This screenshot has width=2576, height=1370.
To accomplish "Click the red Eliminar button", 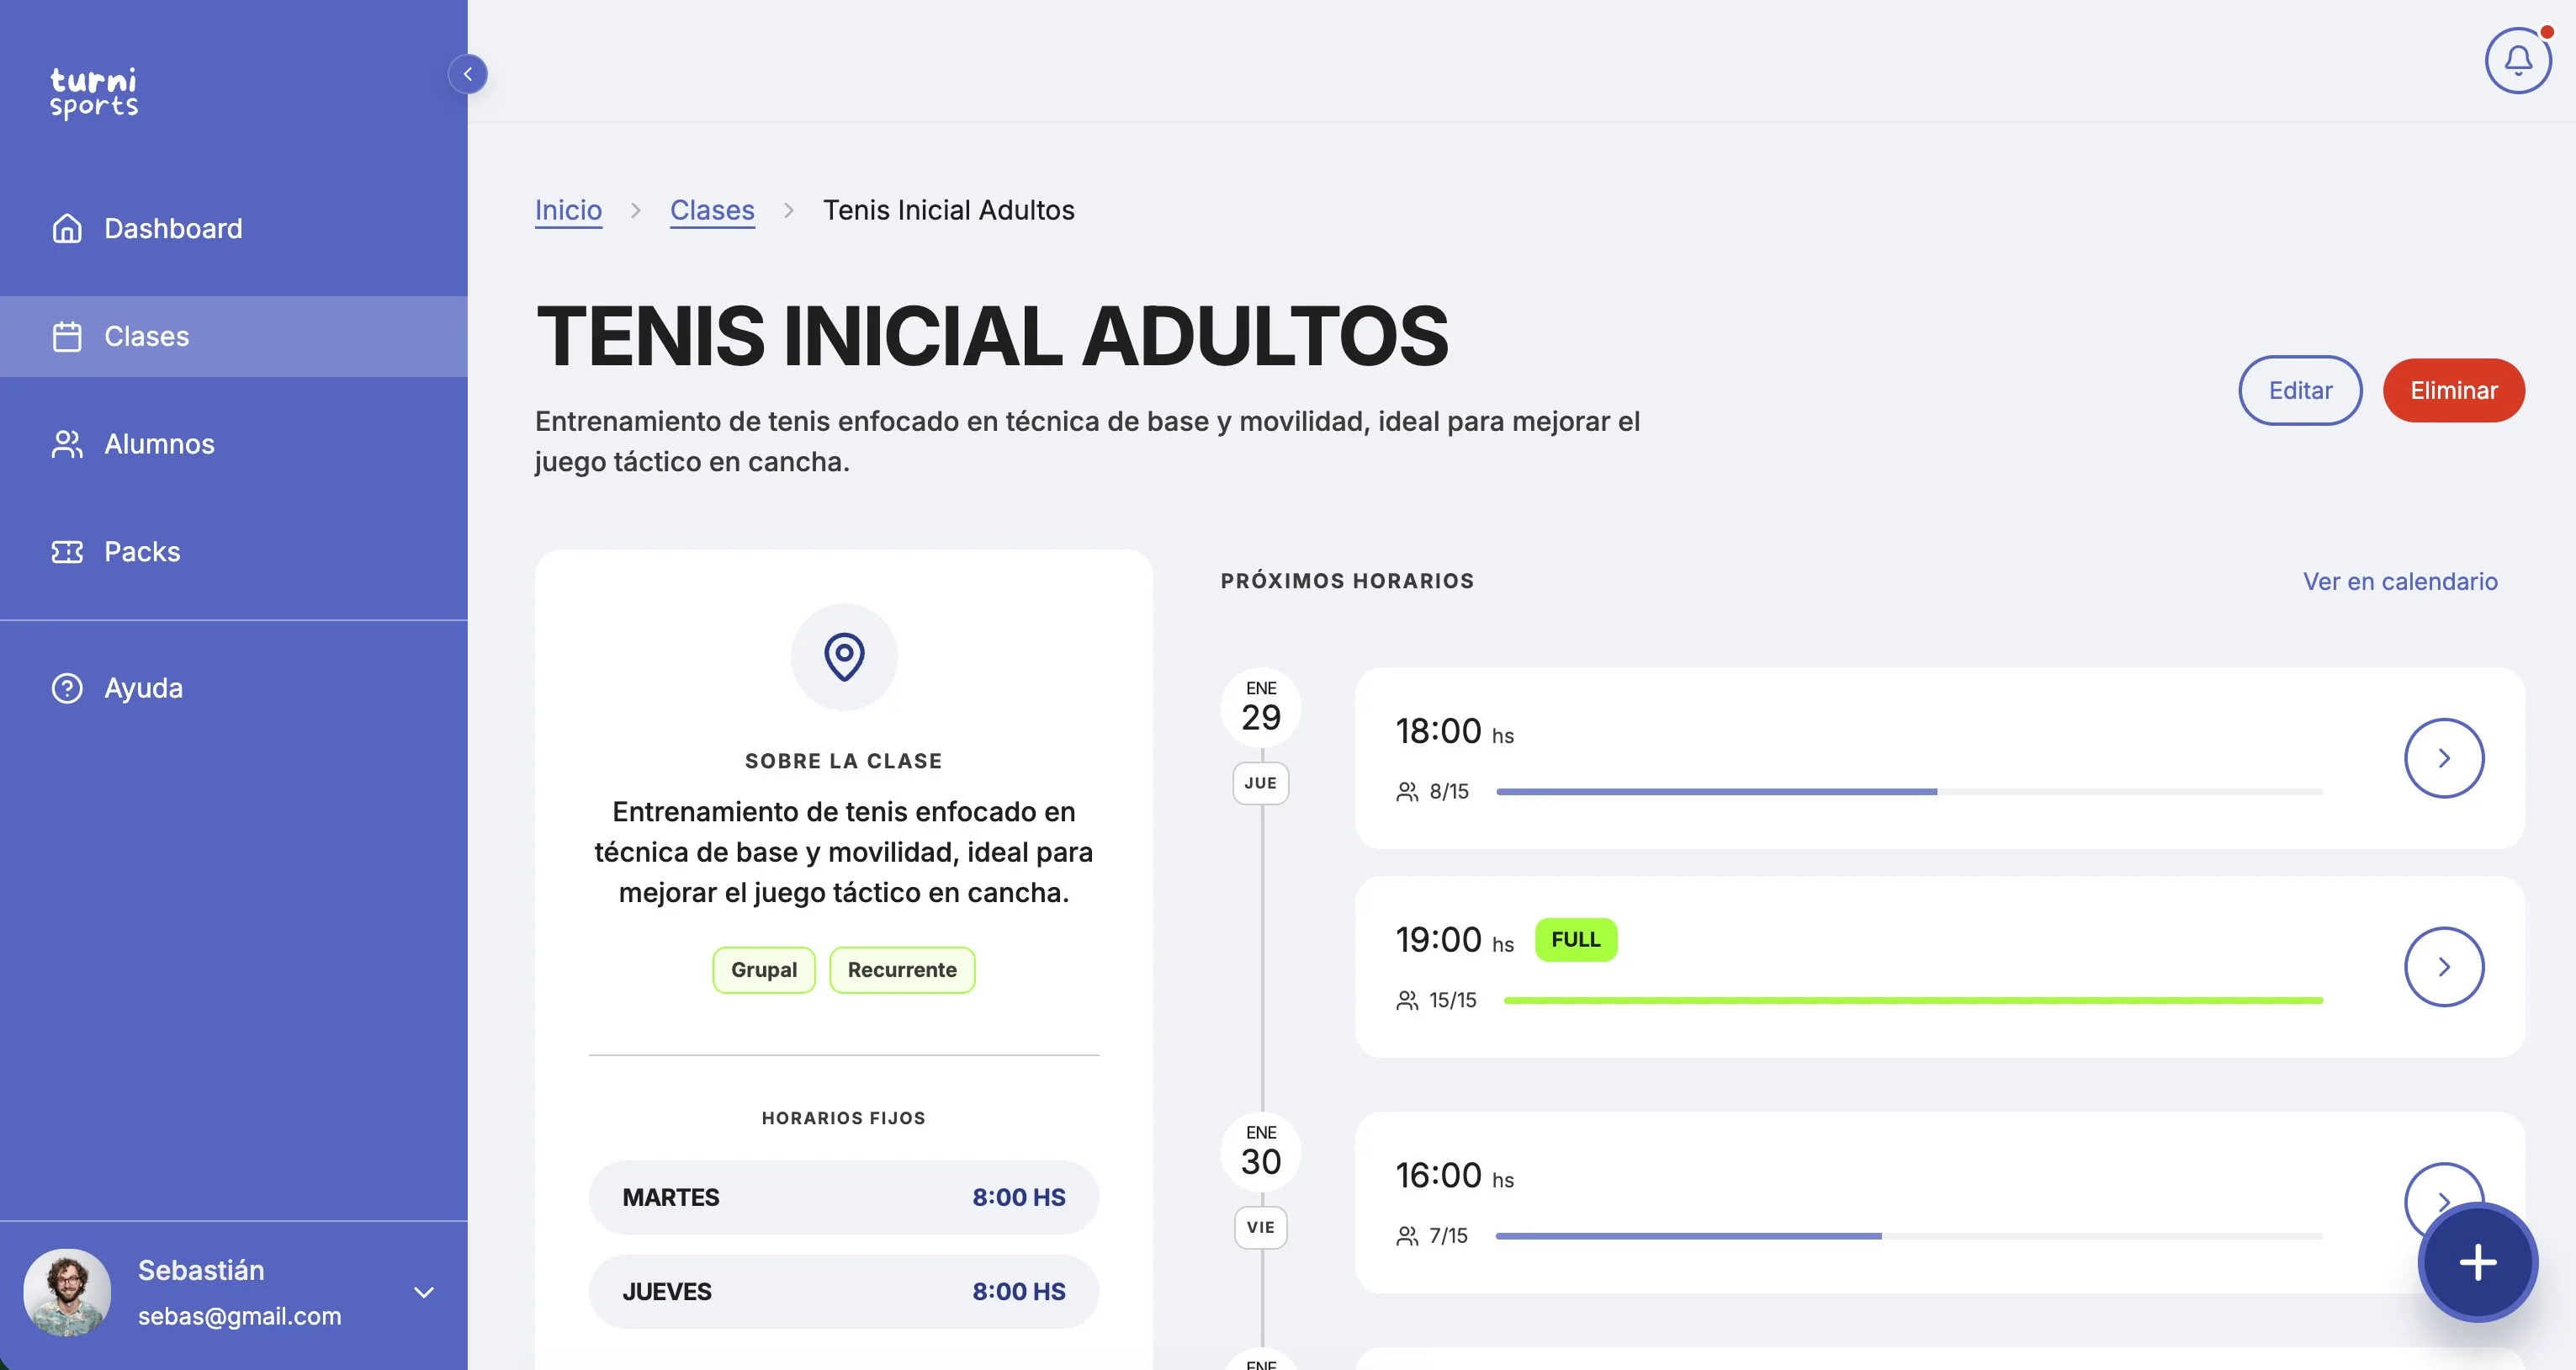I will tap(2454, 390).
